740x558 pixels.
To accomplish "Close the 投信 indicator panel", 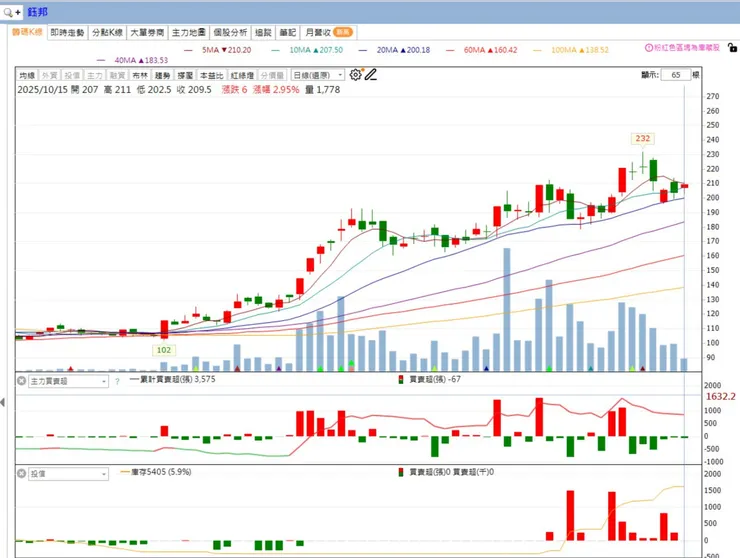I will 21,473.
